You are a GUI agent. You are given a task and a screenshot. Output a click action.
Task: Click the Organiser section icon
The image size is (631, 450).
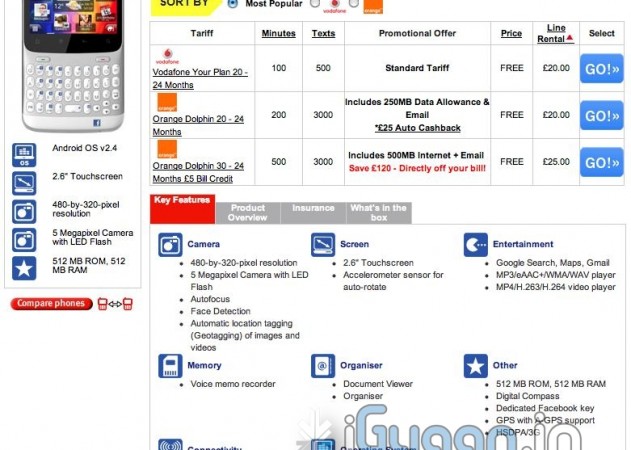tap(322, 366)
